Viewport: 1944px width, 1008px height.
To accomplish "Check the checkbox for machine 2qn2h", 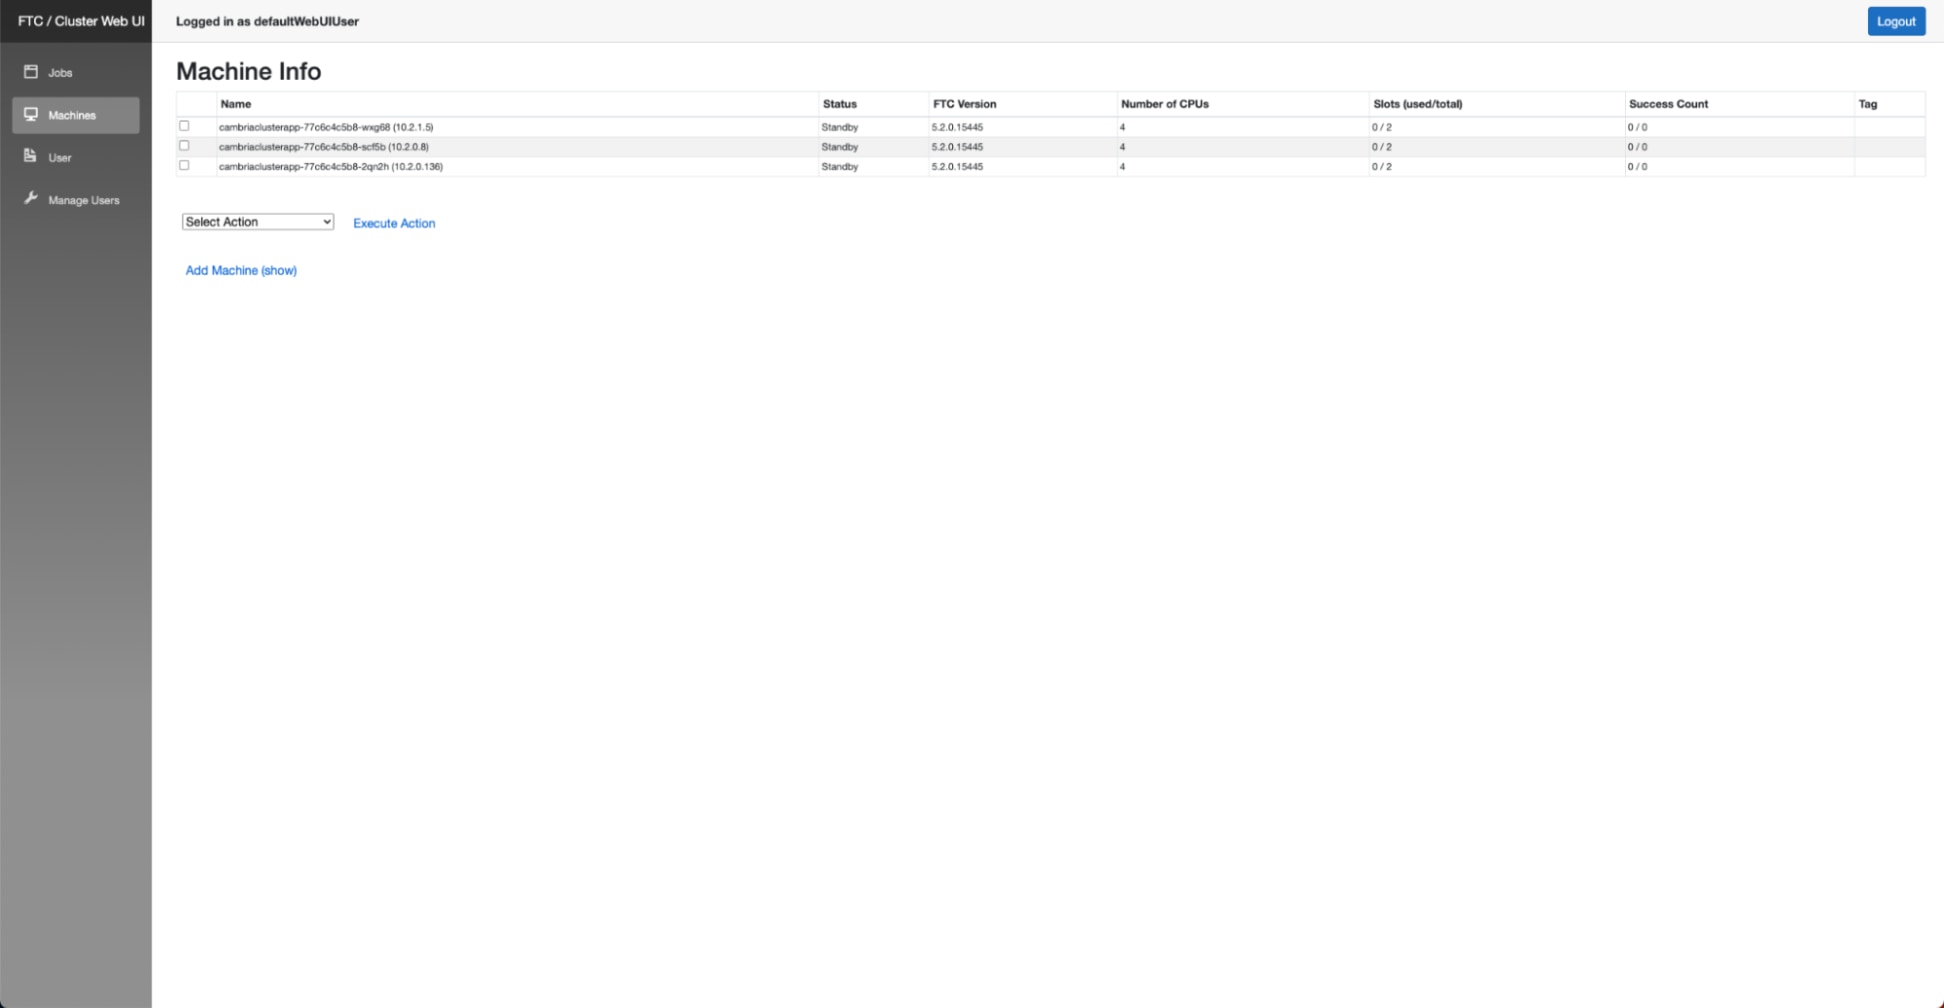I will click(184, 165).
